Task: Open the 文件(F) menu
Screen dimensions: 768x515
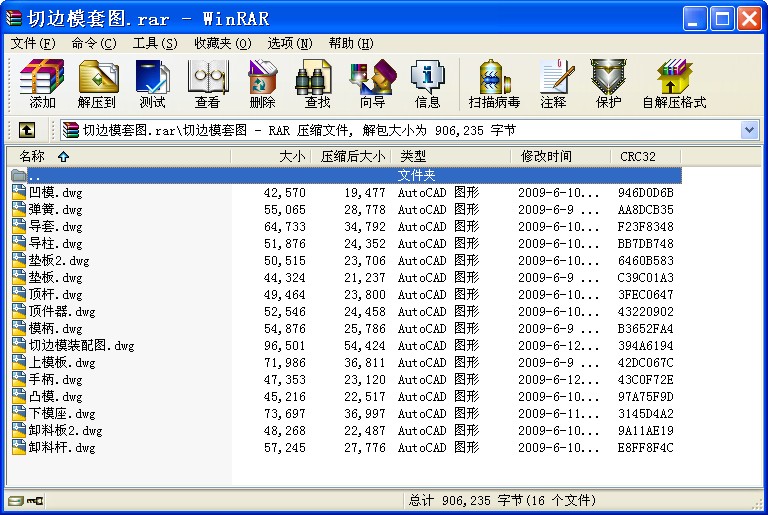Action: [x=33, y=44]
